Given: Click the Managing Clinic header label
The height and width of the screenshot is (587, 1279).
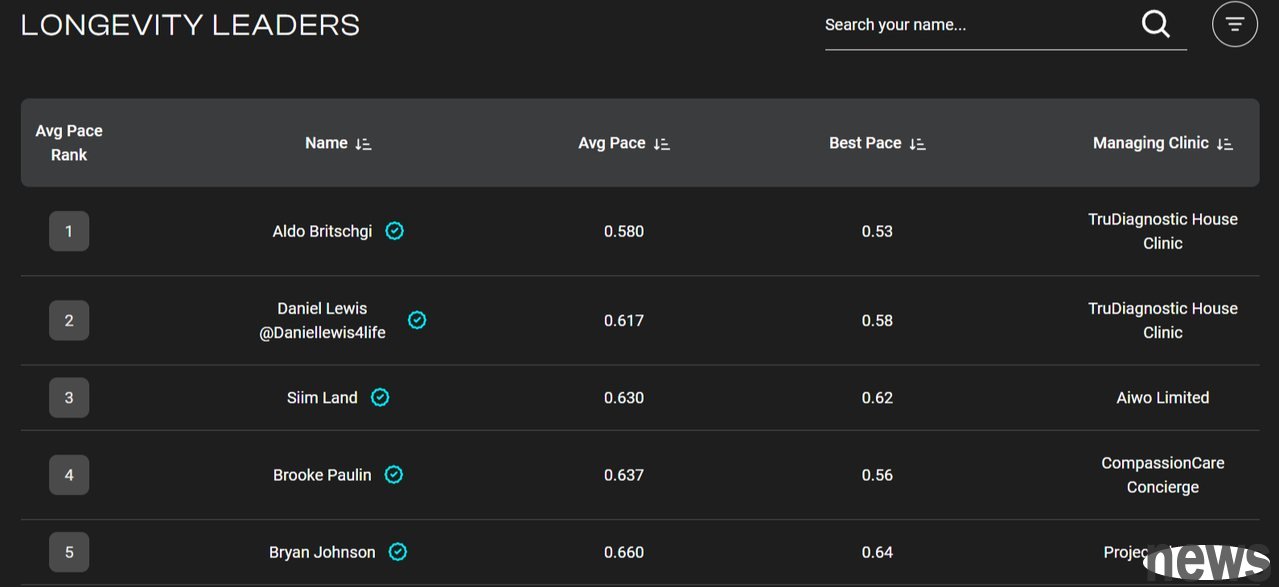Looking at the screenshot, I should [1151, 143].
